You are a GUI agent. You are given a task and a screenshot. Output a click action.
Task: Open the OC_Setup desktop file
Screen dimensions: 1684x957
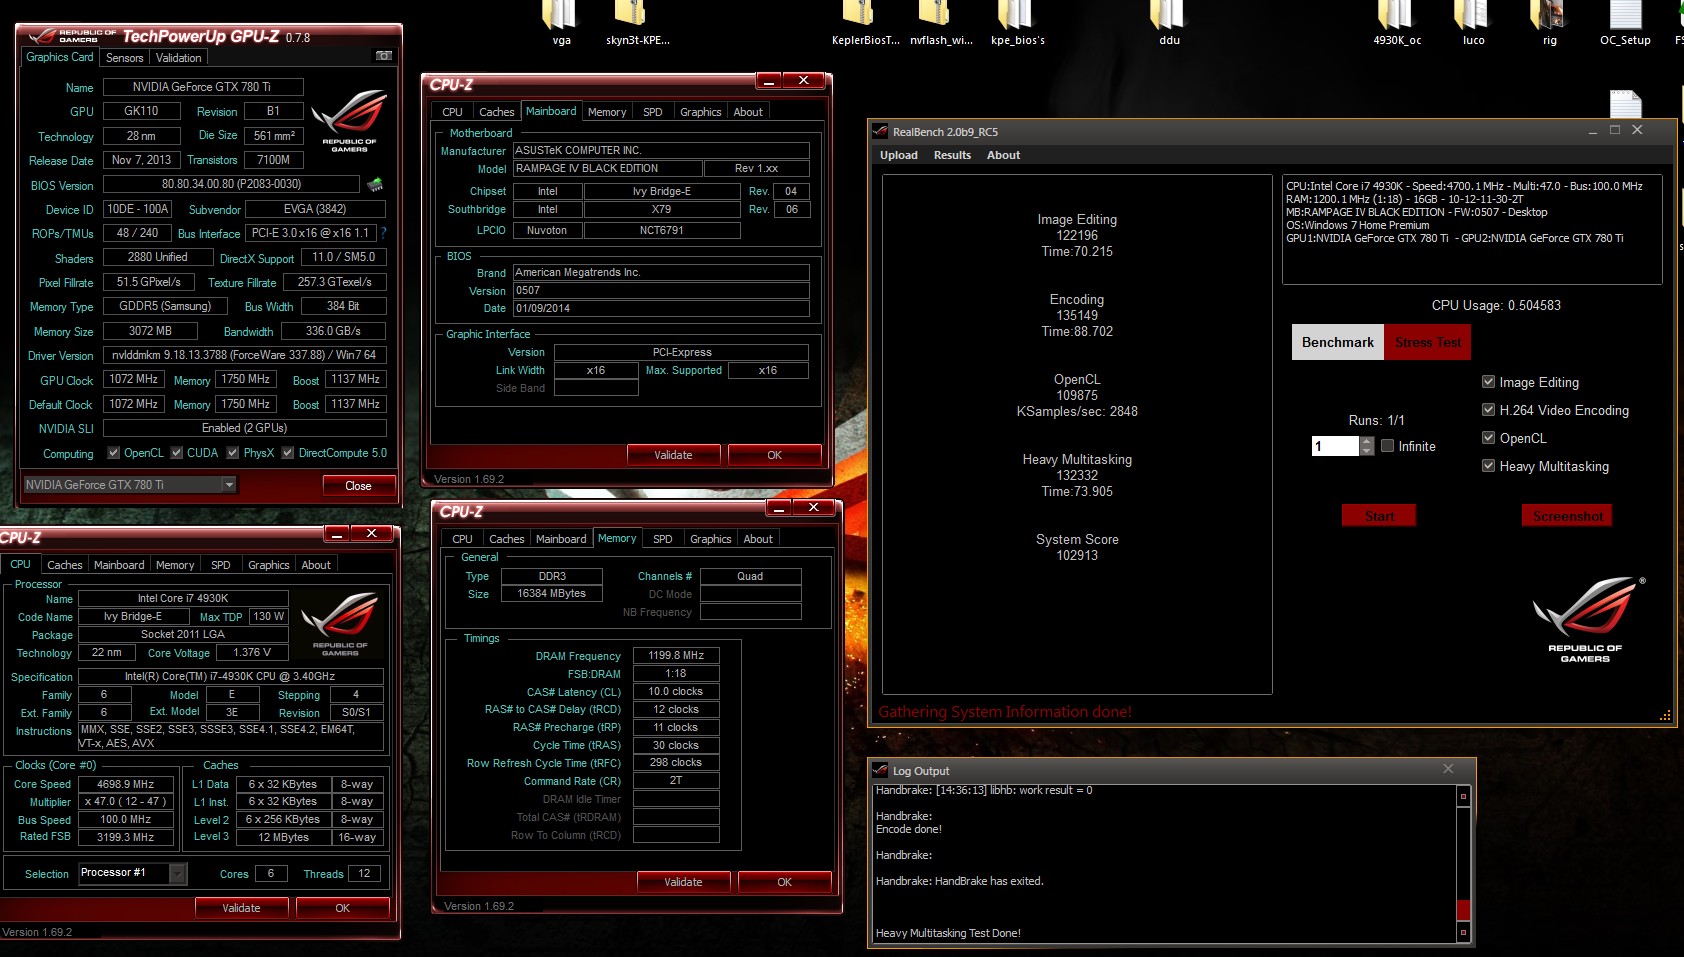1625,22
